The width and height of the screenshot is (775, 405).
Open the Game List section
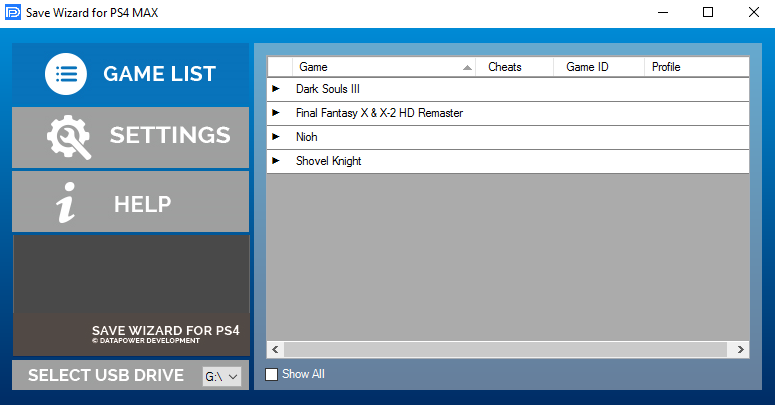click(x=130, y=74)
